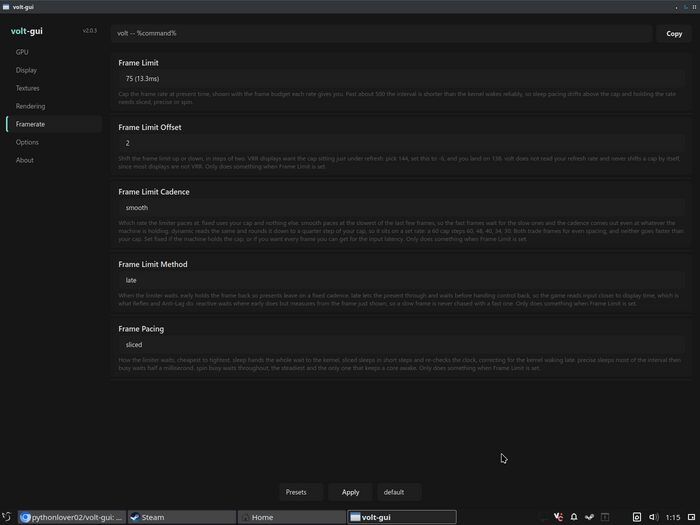Switch to the pythonlover02/volt-gui browser task
This screenshot has width=700, height=525.
point(72,517)
